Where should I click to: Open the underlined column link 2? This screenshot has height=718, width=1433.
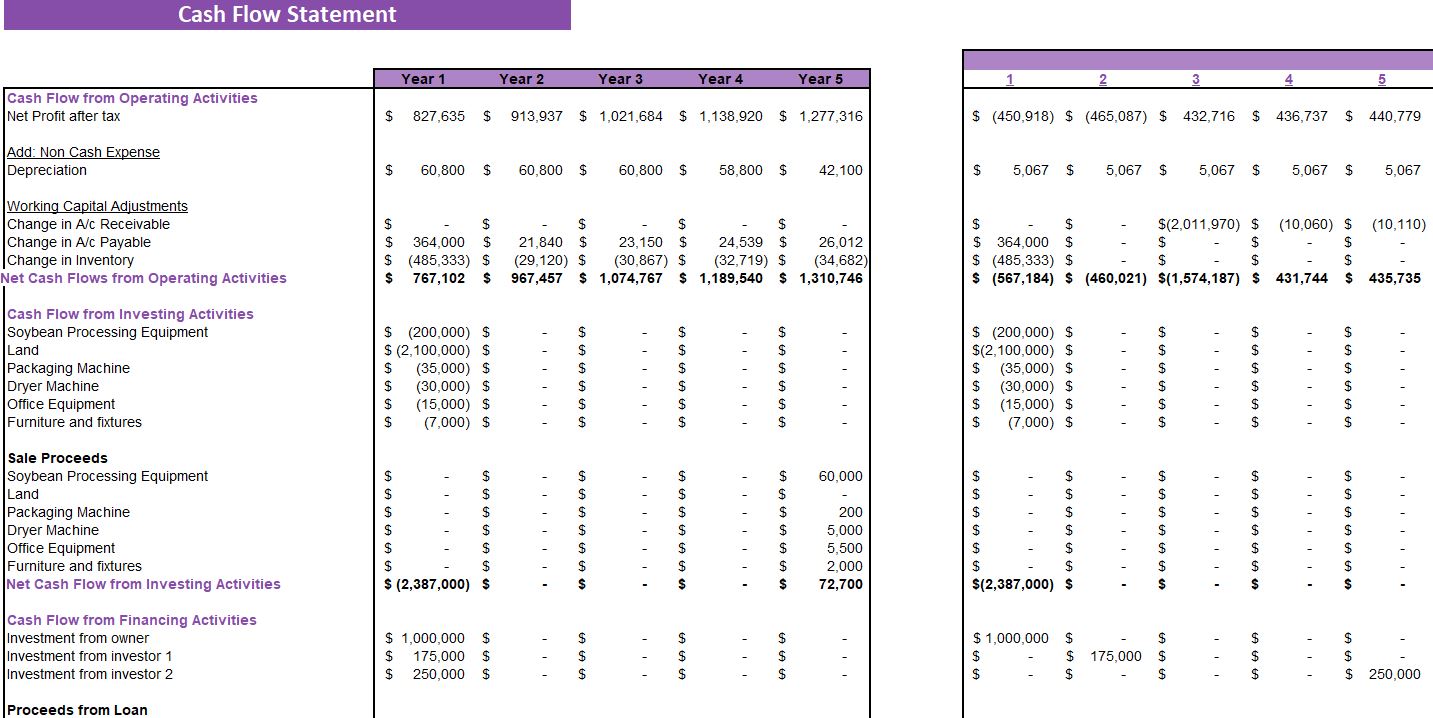click(1102, 79)
